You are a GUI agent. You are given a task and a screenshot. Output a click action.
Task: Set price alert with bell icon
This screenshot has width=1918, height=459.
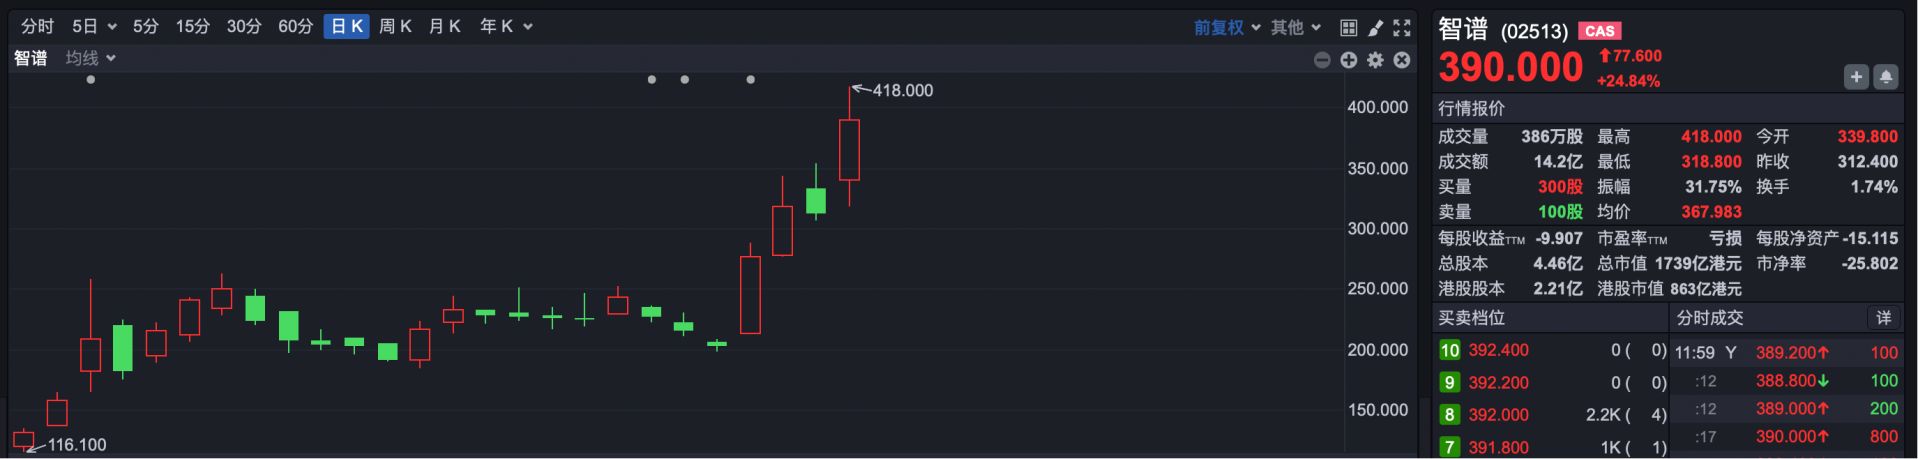(1885, 77)
